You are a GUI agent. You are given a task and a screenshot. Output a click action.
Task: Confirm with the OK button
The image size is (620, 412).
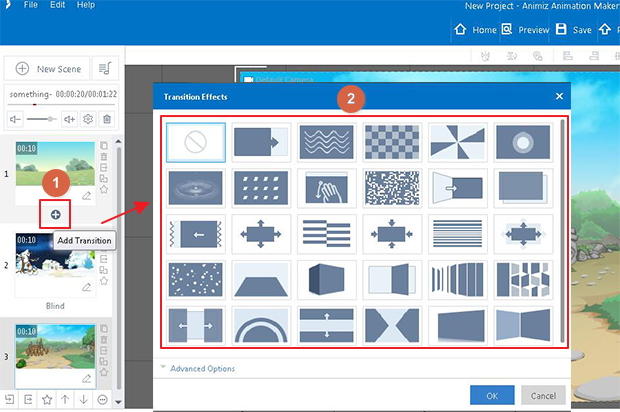click(x=492, y=395)
